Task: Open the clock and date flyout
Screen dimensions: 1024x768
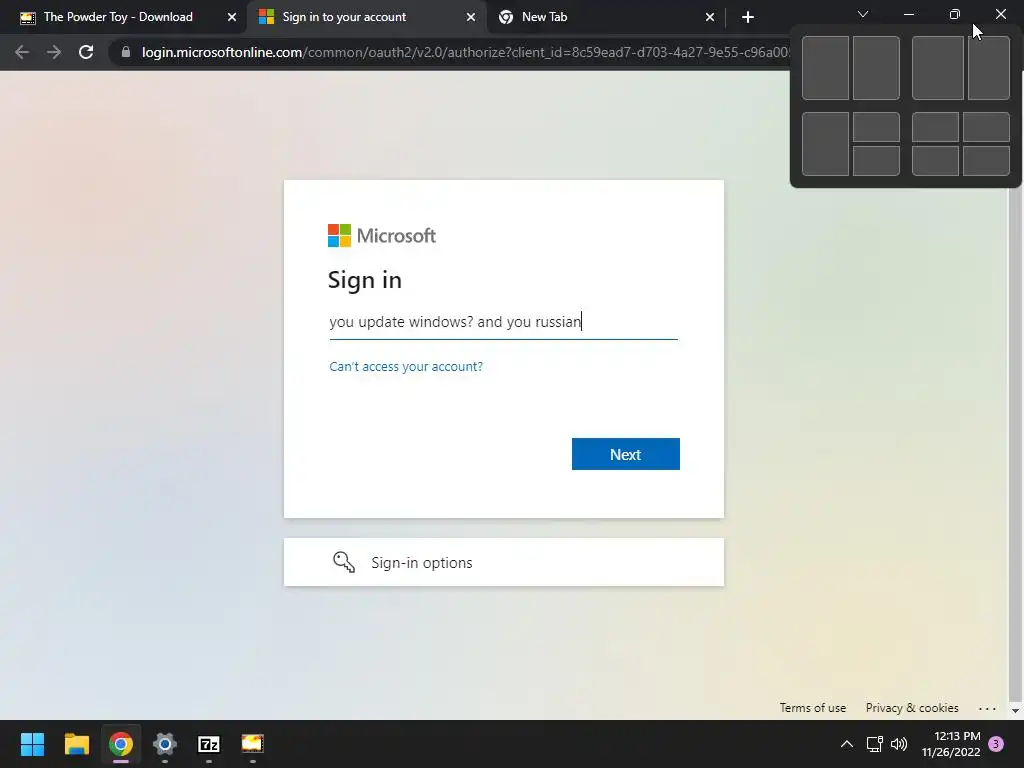Action: click(951, 744)
